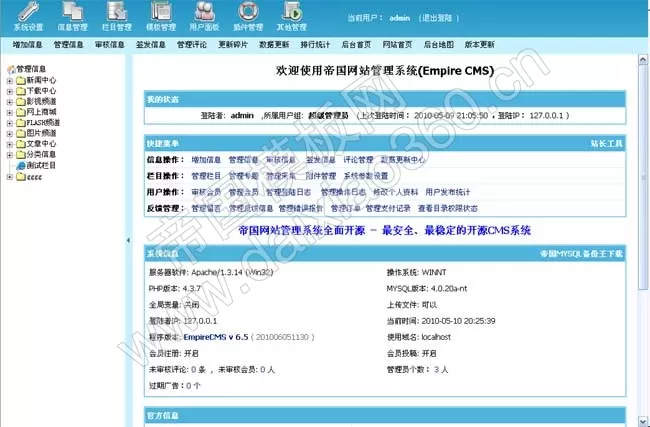Click the home icon beside 管理信息 tree root
The image size is (650, 427).
[x=11, y=69]
